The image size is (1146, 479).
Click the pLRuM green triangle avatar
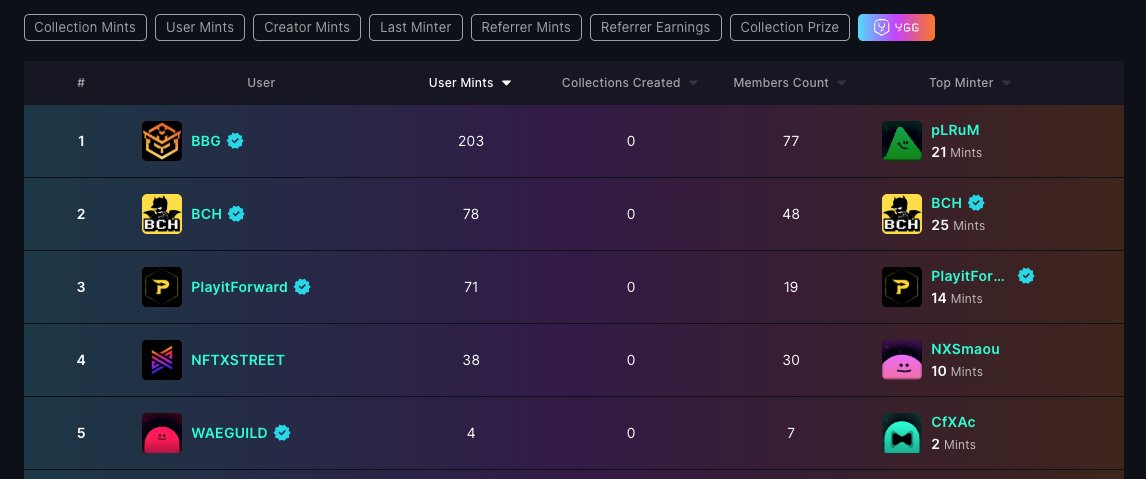click(902, 141)
